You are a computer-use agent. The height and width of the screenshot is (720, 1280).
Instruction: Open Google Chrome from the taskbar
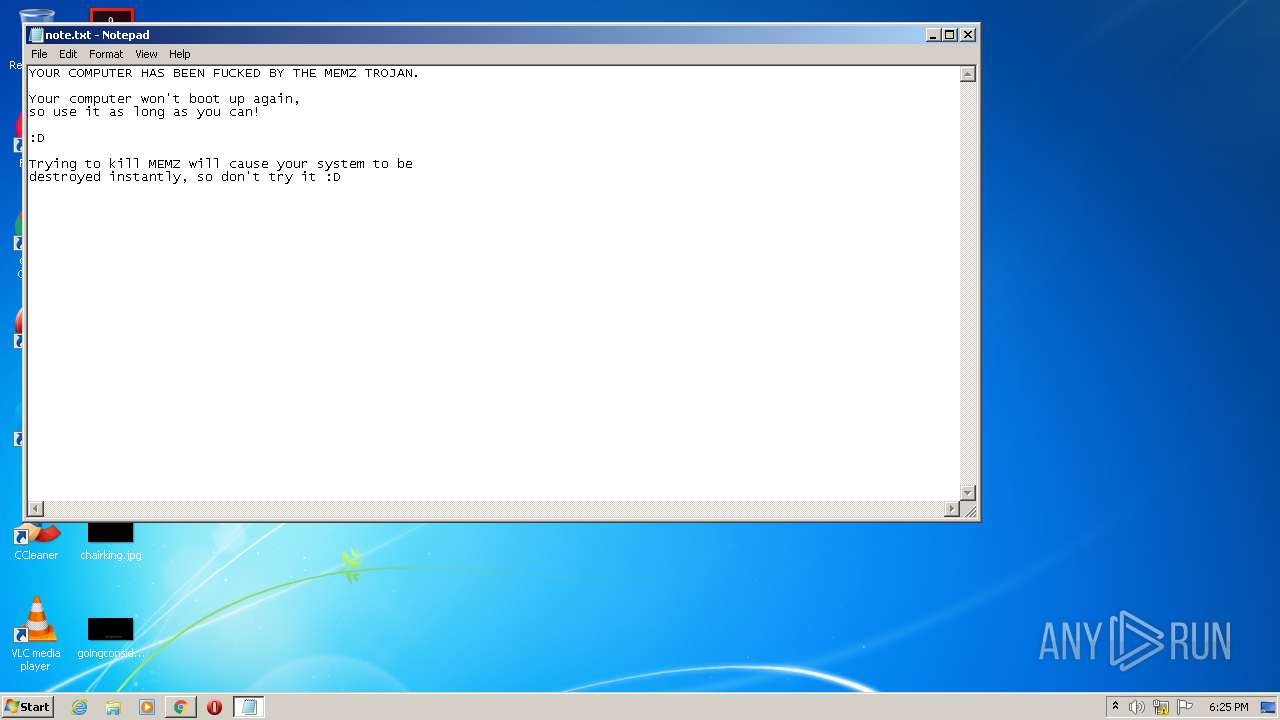coord(180,707)
